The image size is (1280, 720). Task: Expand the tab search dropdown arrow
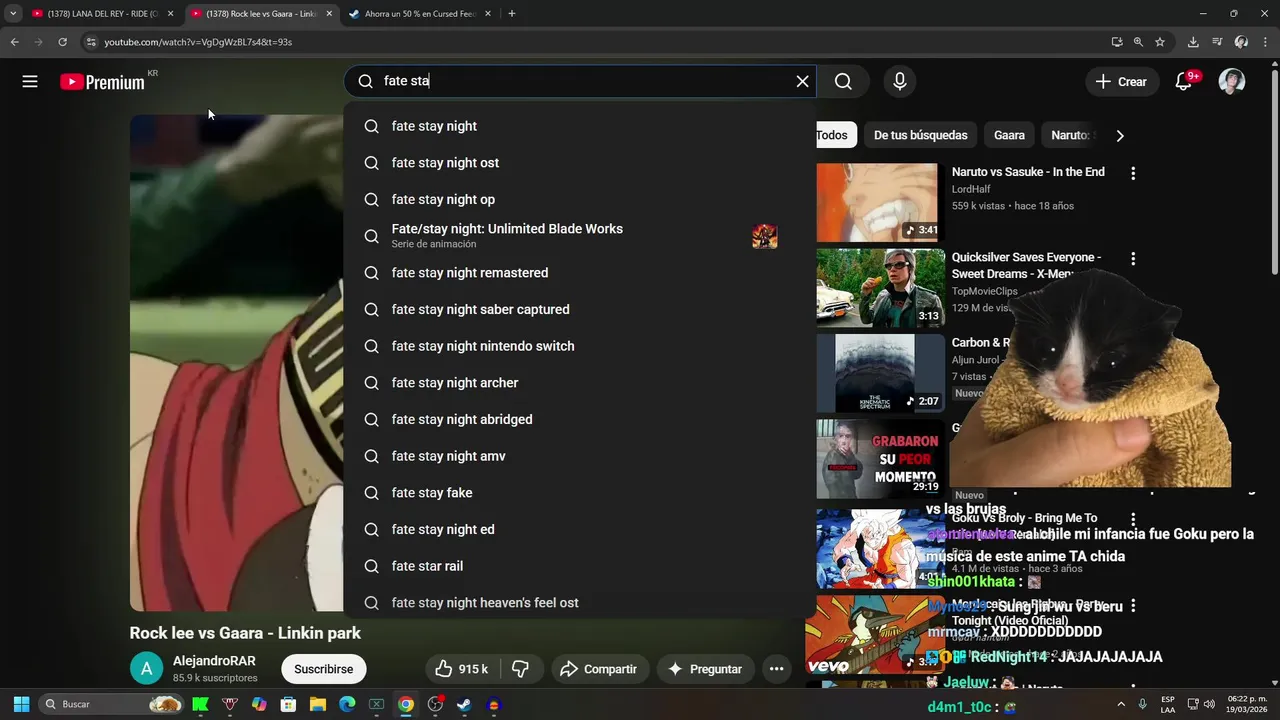(x=13, y=14)
